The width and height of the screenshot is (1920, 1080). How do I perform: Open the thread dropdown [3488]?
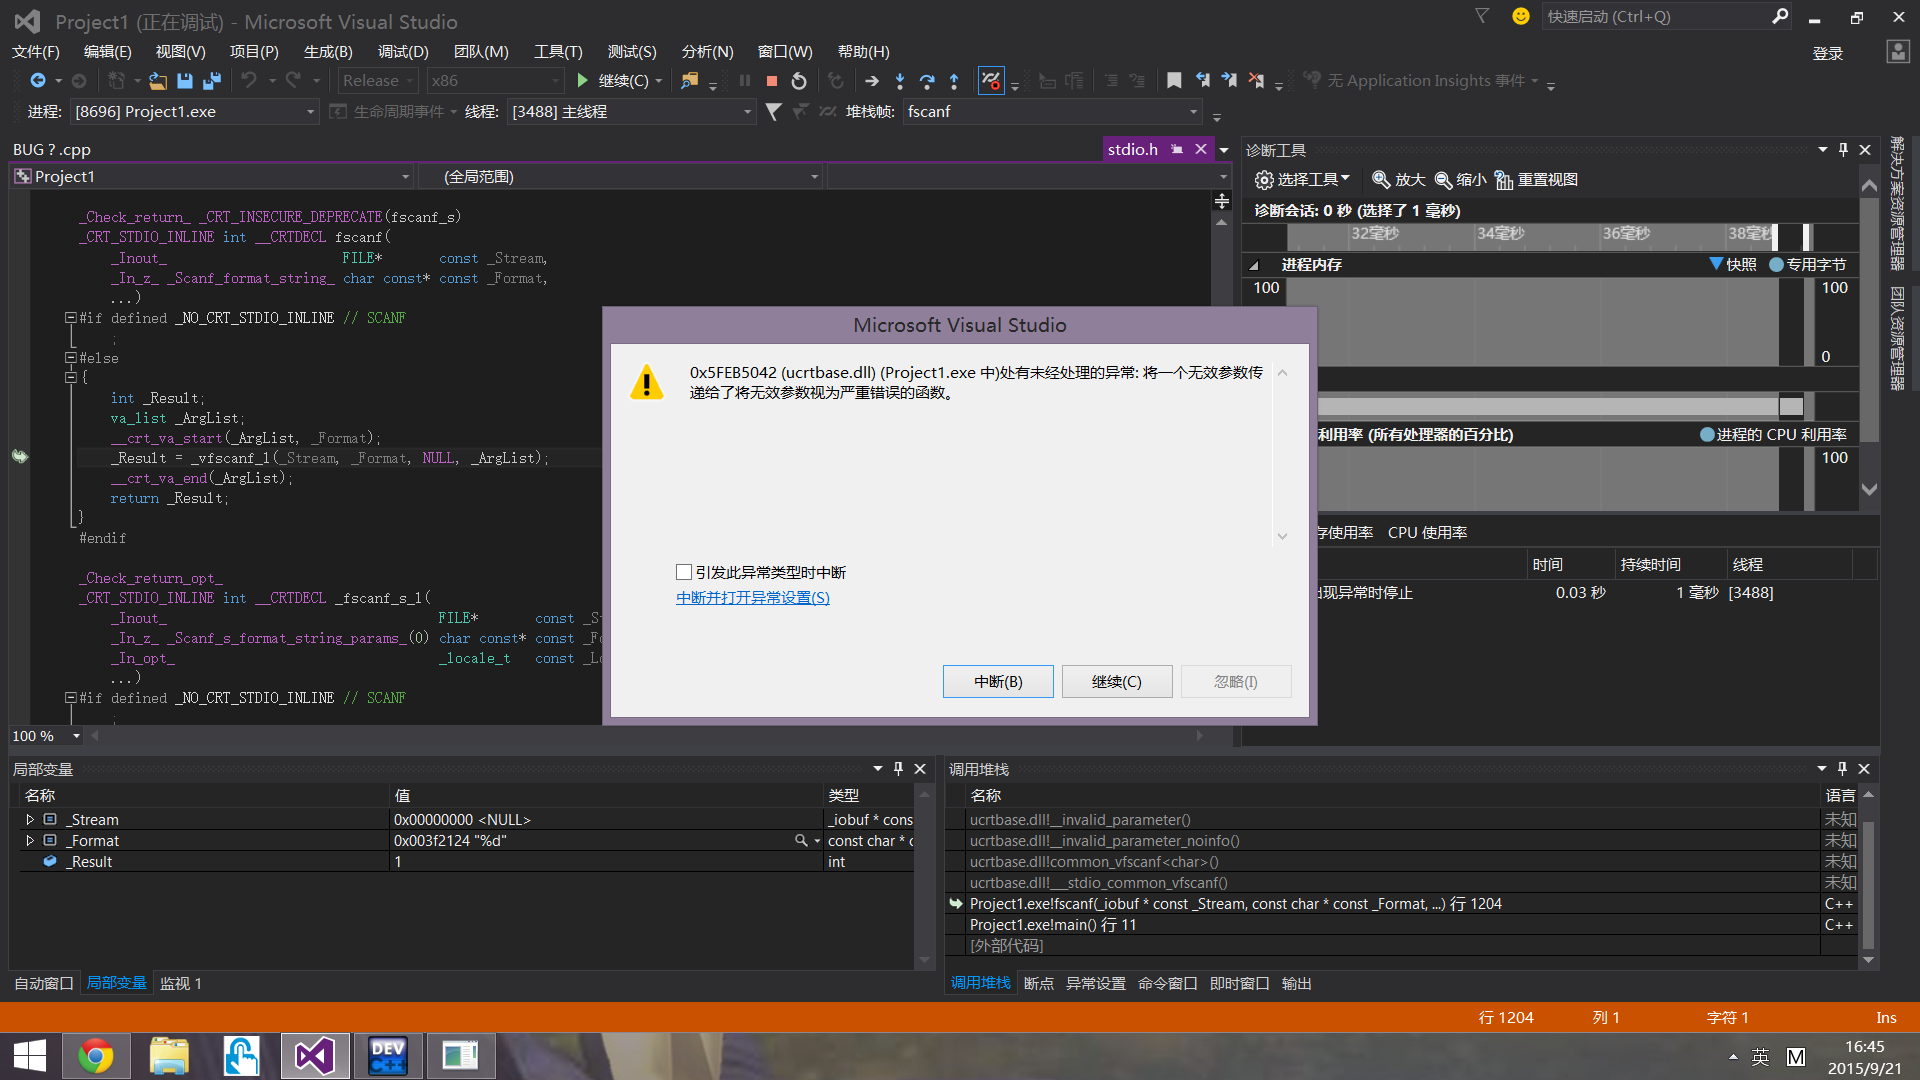(631, 112)
